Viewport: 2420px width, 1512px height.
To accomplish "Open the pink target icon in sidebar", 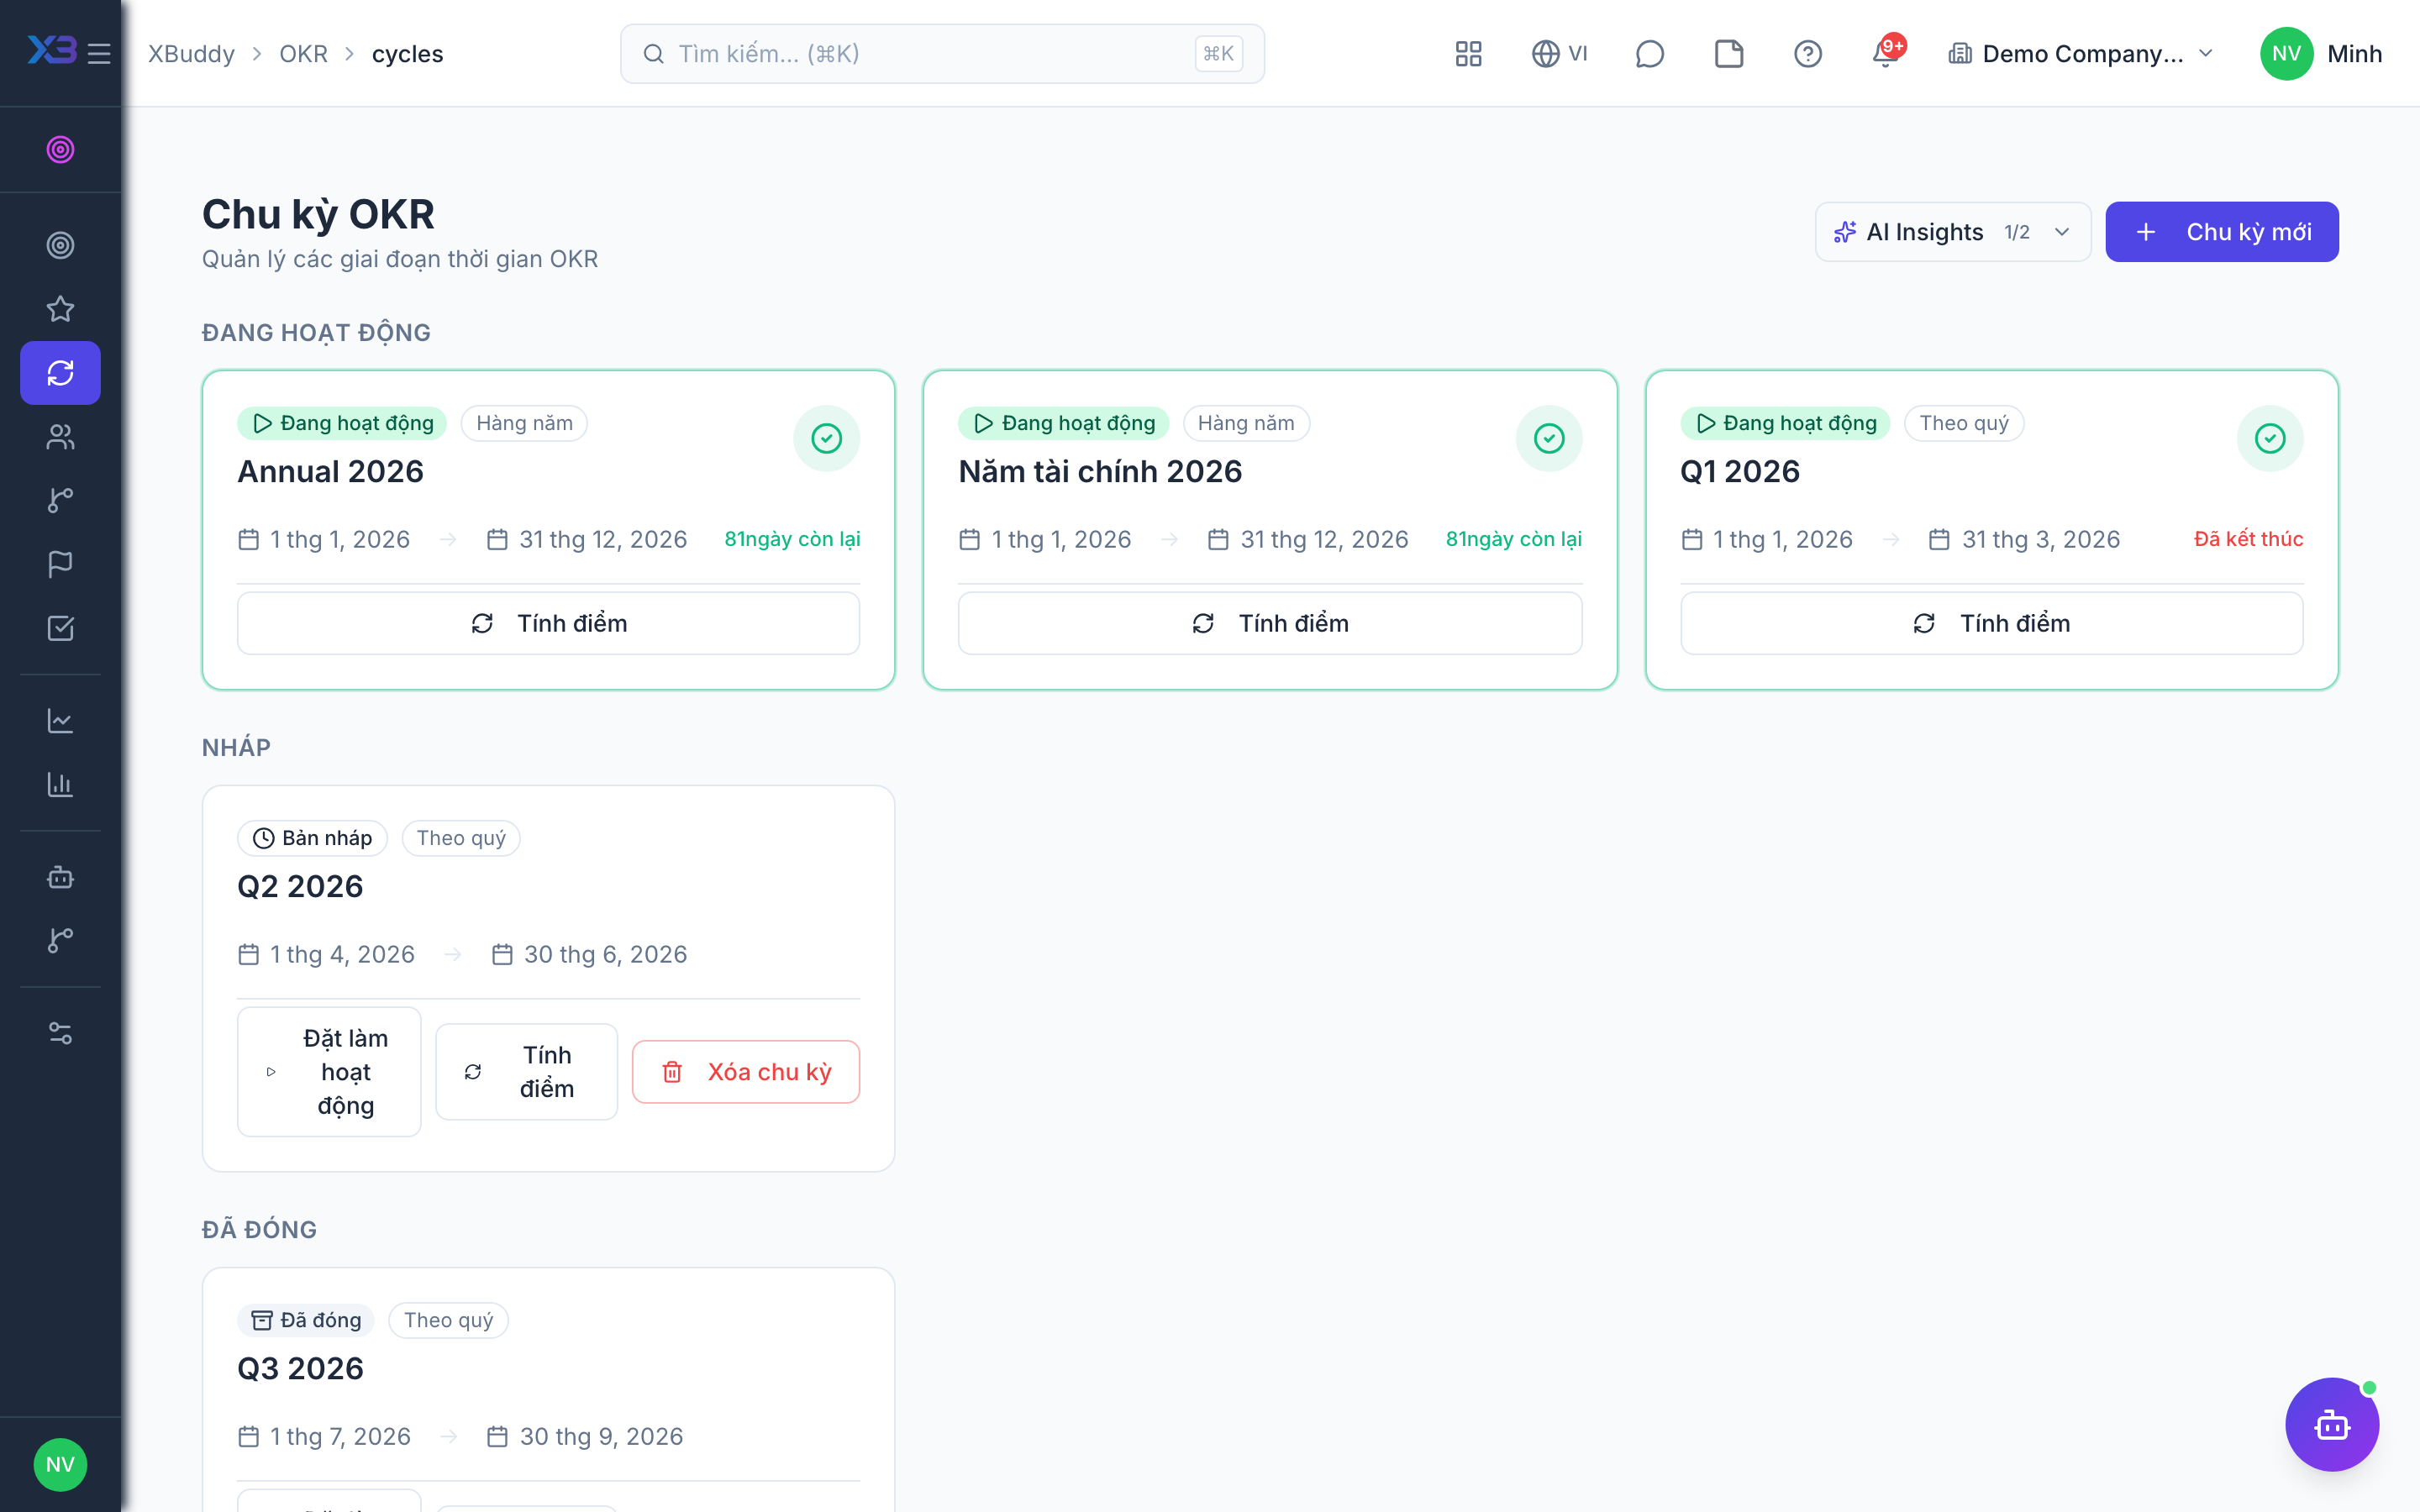I will tap(60, 149).
